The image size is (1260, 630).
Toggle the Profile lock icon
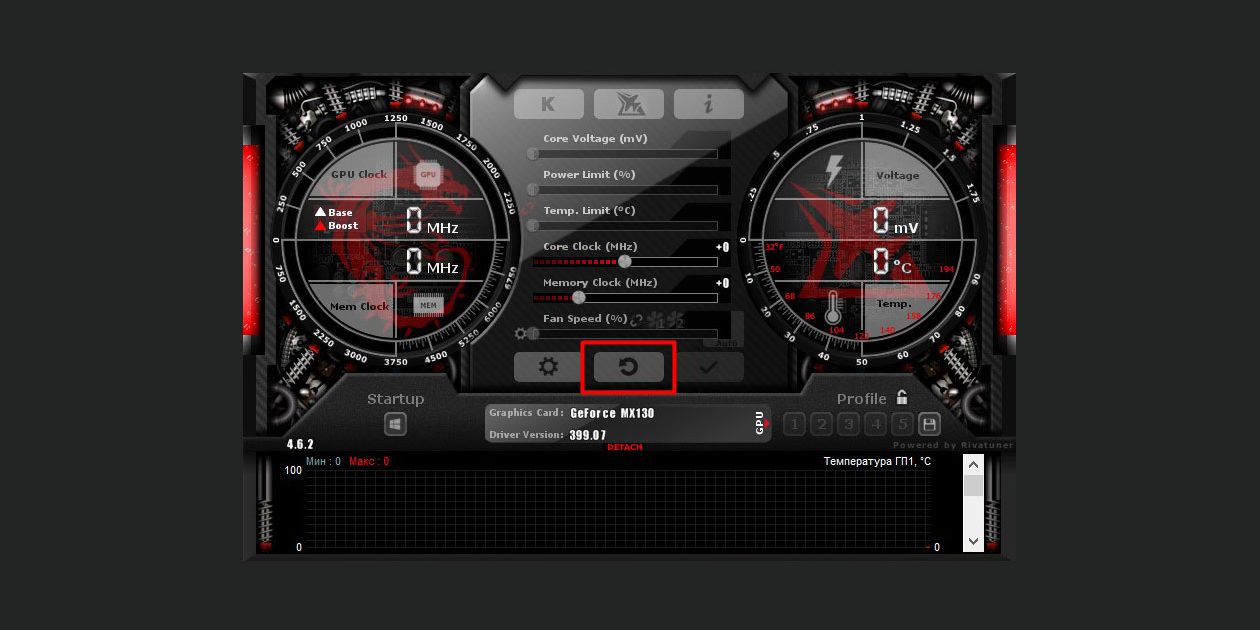[x=902, y=397]
